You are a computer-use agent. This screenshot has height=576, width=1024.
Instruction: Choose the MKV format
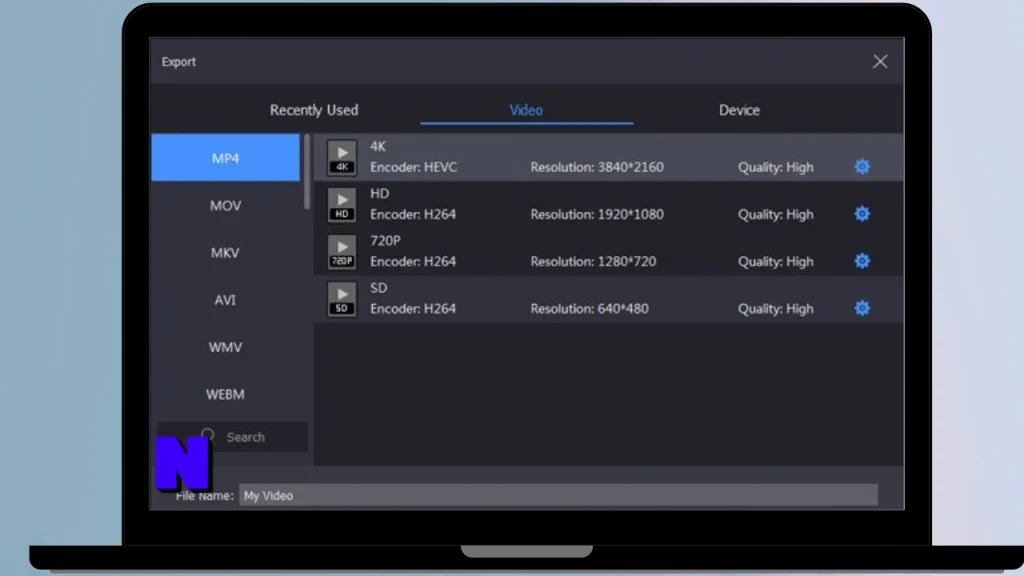pos(225,253)
